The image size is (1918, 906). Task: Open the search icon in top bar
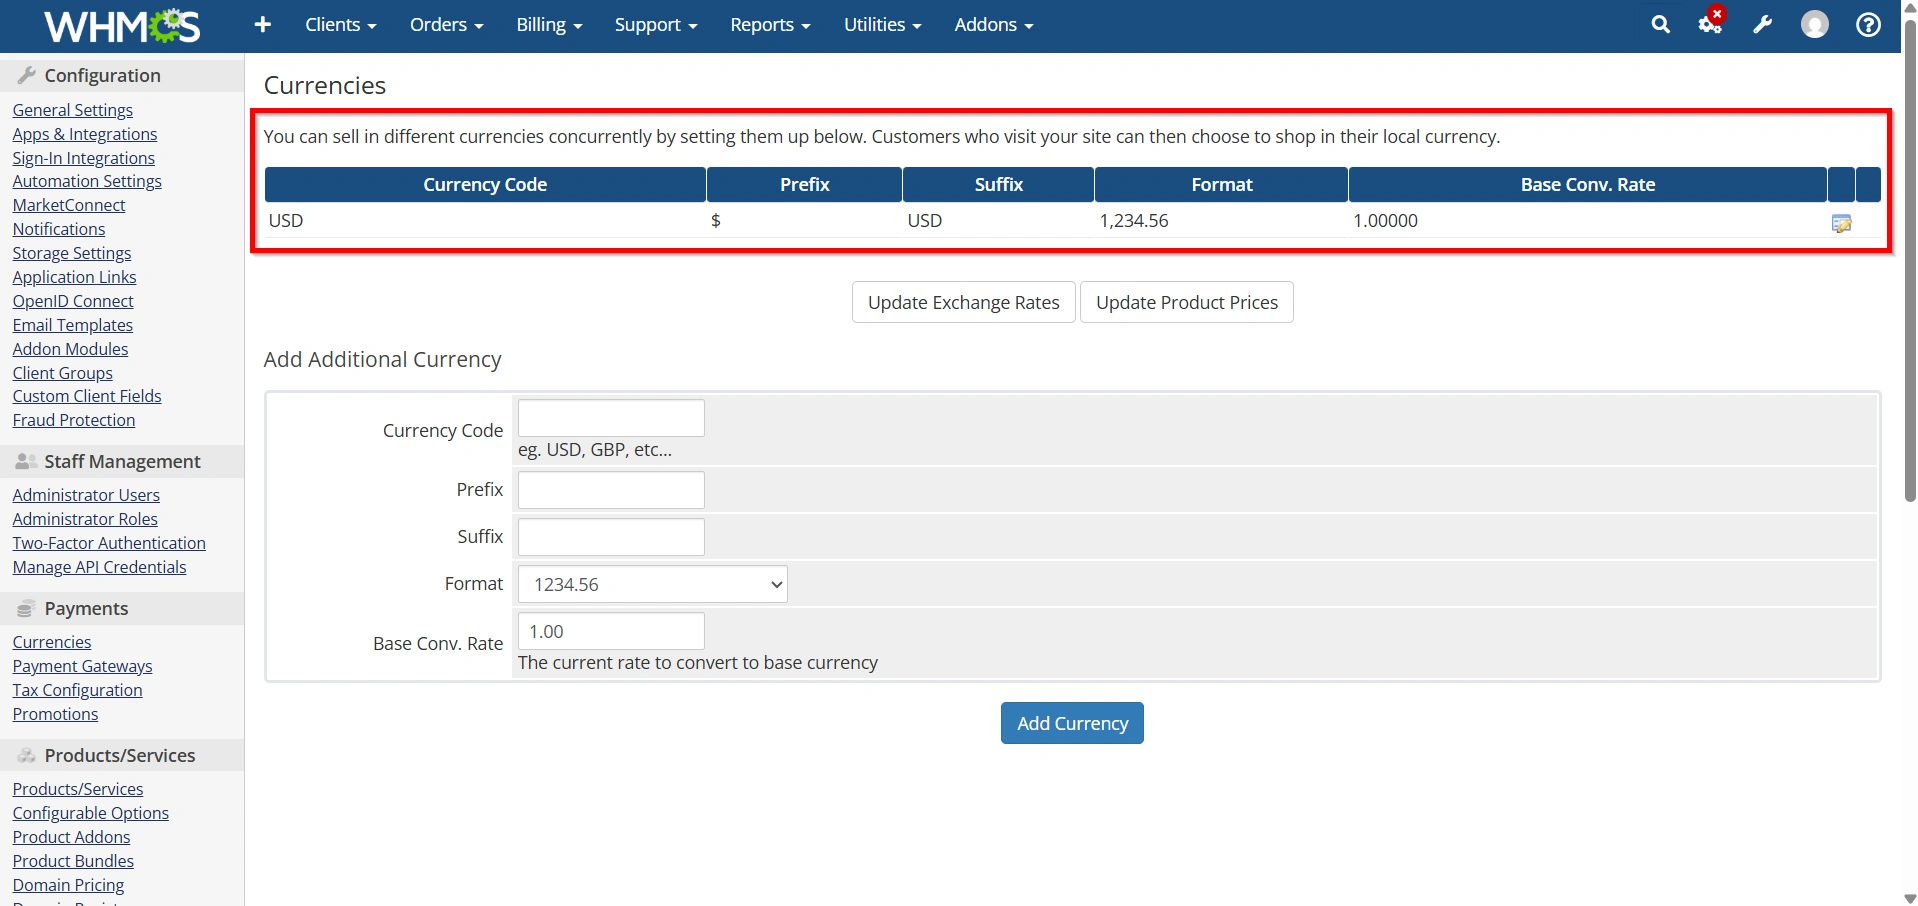(1660, 24)
